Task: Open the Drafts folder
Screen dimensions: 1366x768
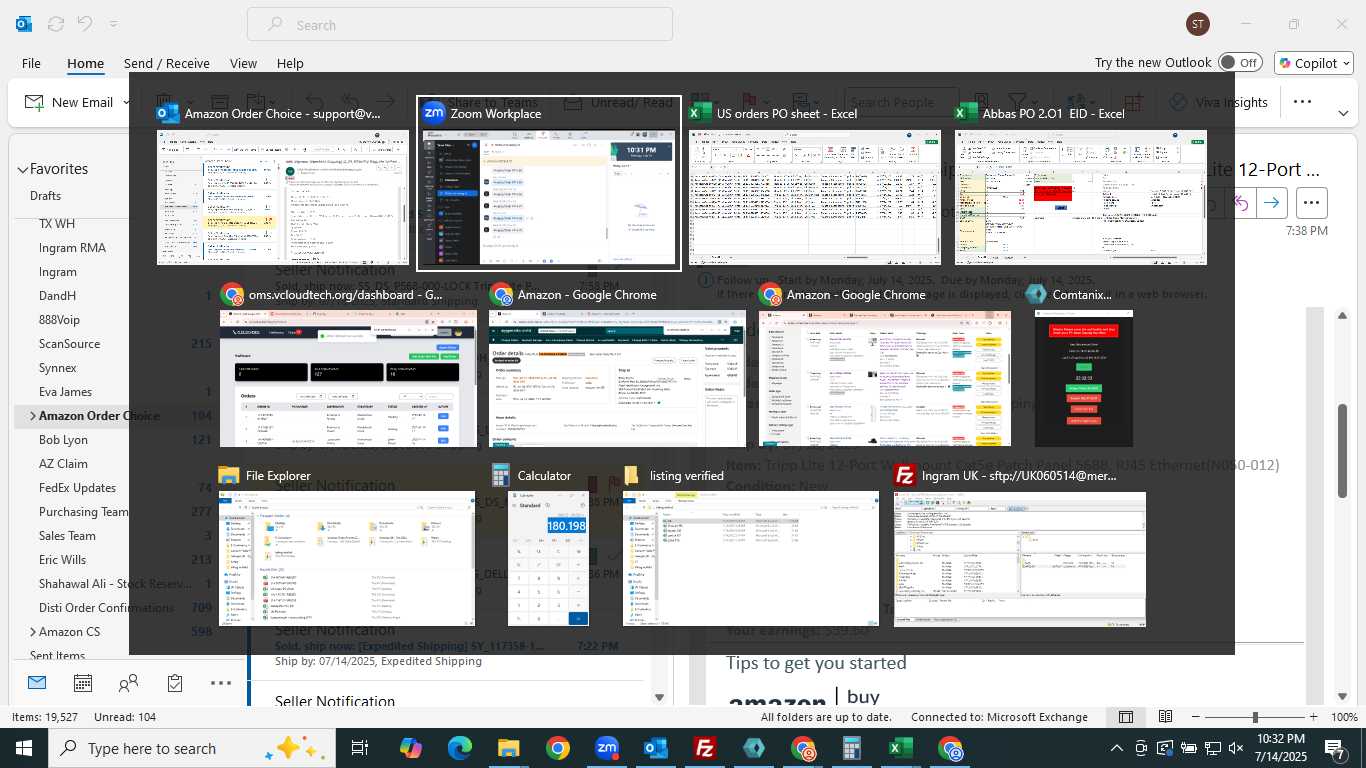Action: click(46, 196)
